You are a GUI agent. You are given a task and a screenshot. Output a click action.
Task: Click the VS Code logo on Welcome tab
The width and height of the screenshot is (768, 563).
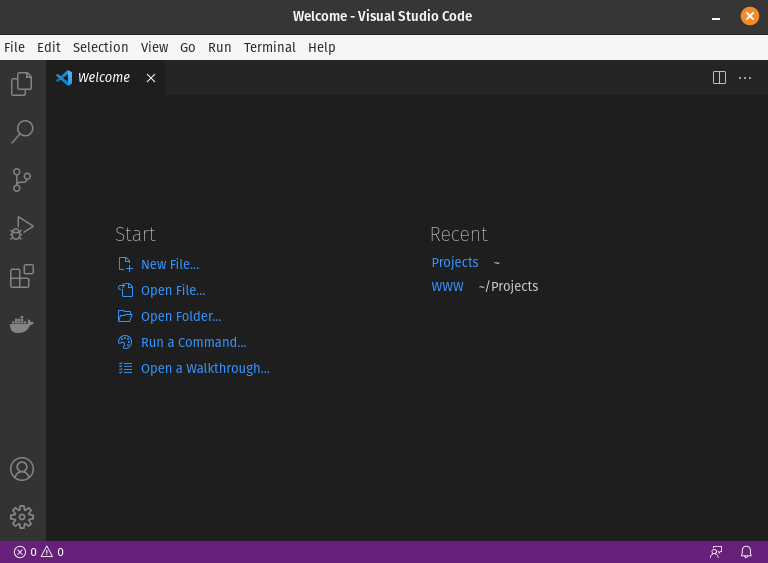coord(64,77)
